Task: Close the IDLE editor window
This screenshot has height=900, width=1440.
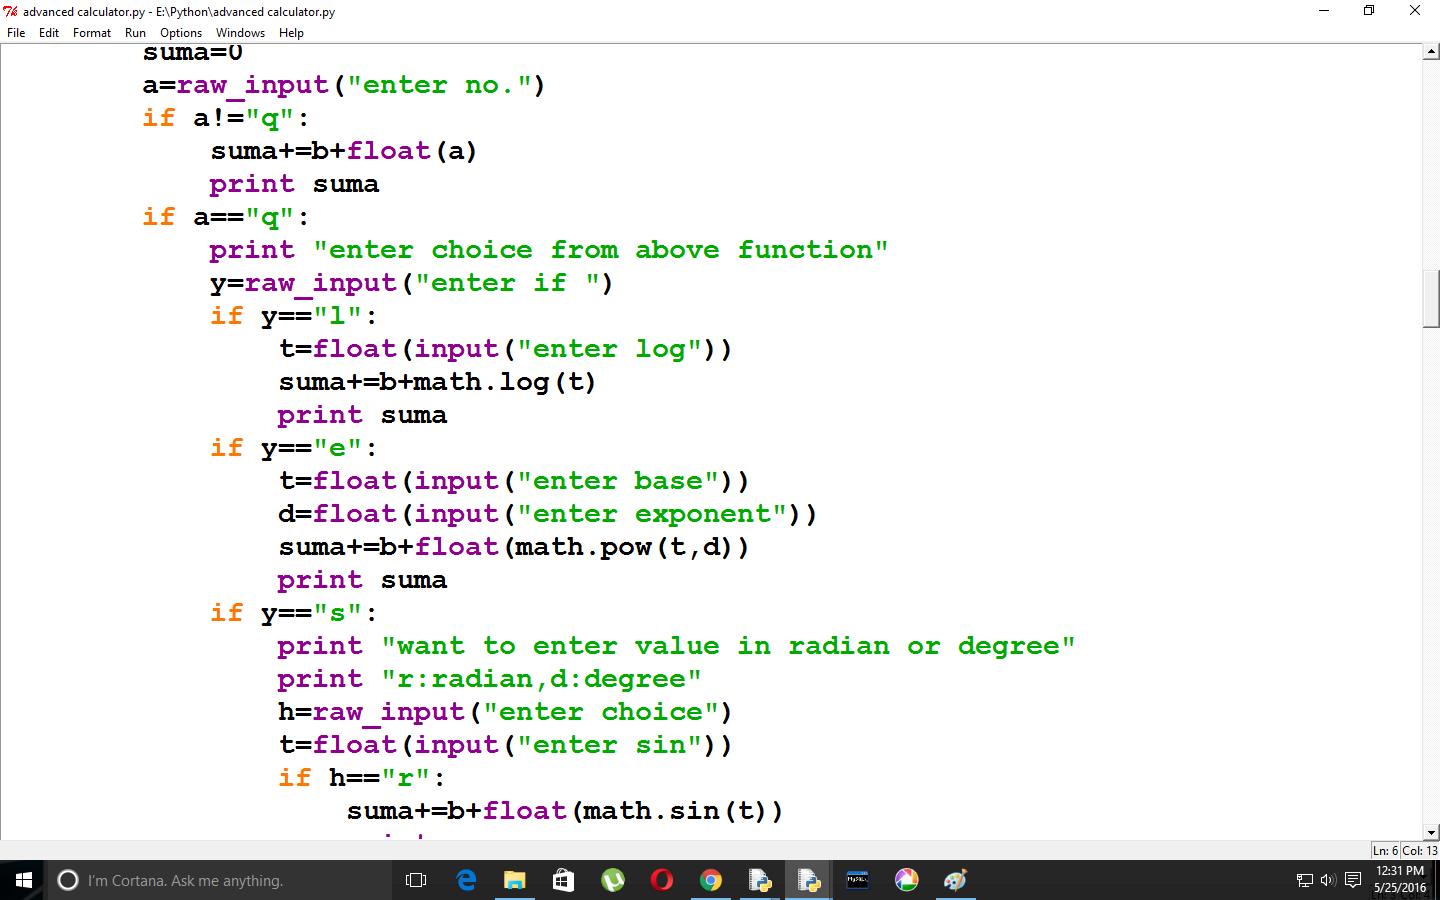Action: click(x=1415, y=11)
